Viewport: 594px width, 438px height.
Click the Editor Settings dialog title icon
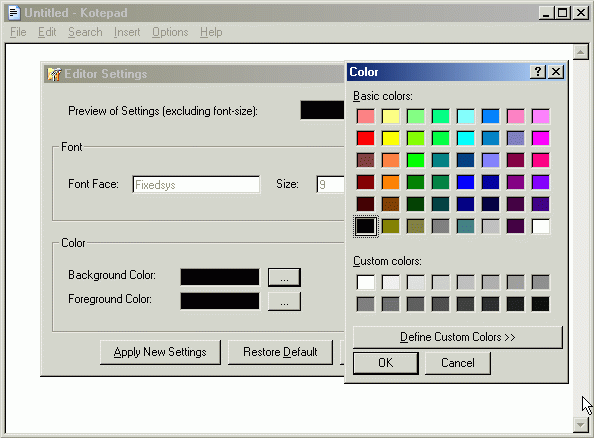click(x=54, y=74)
